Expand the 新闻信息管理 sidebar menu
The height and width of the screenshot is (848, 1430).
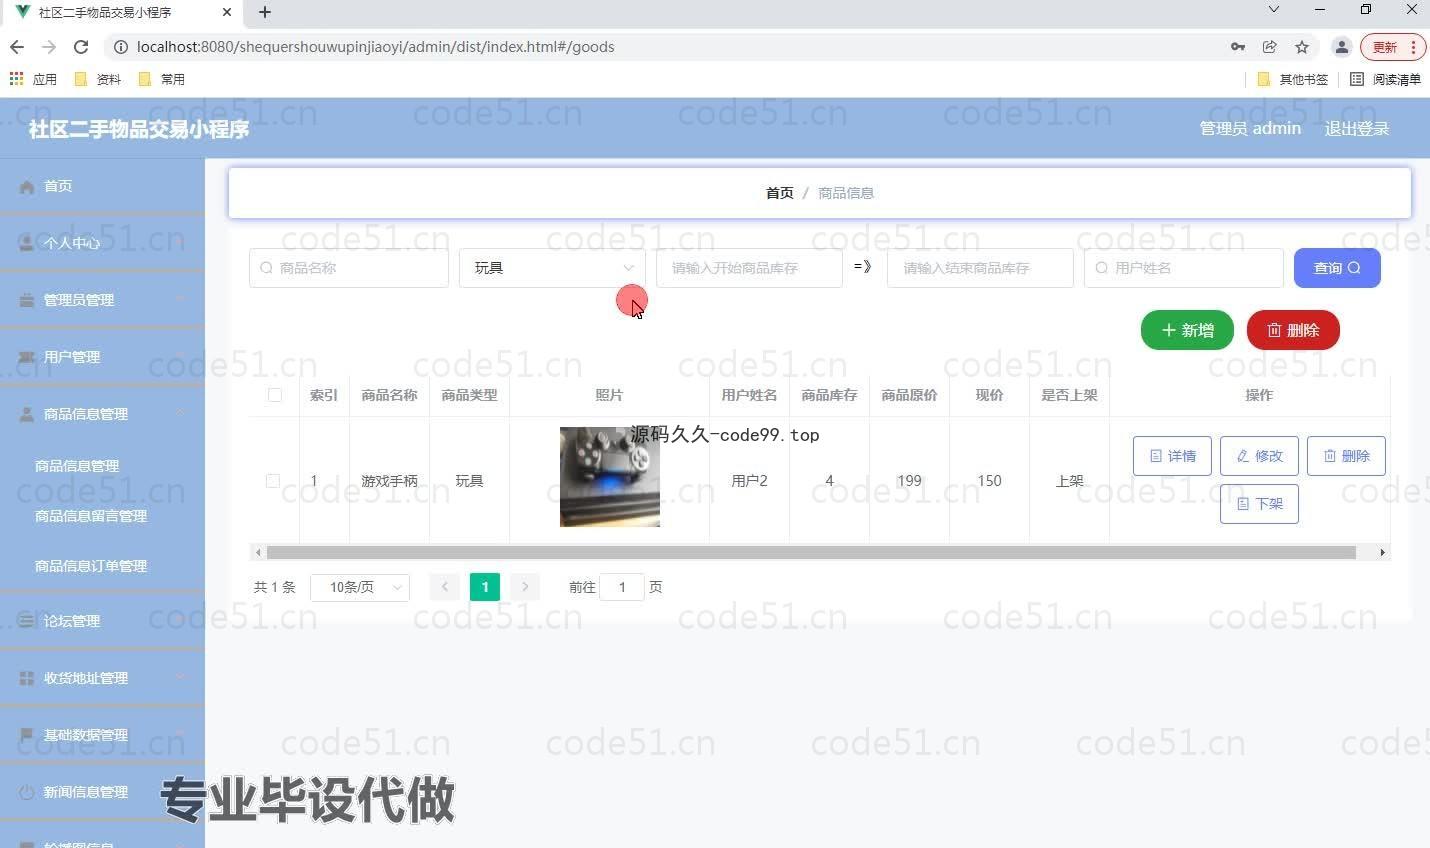pyautogui.click(x=102, y=792)
